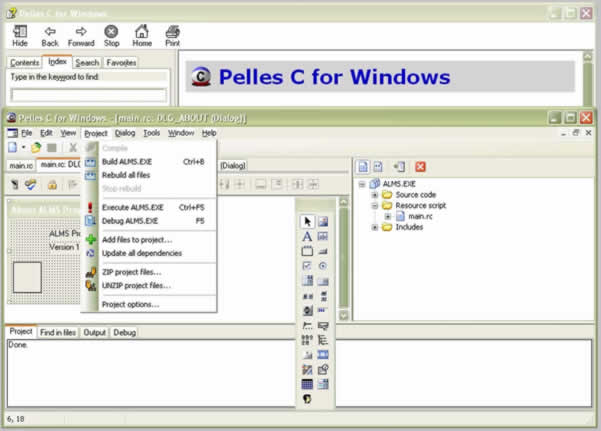This screenshot has width=601, height=431.
Task: Click the Open file icon in IDE toolbar
Action: [x=36, y=147]
